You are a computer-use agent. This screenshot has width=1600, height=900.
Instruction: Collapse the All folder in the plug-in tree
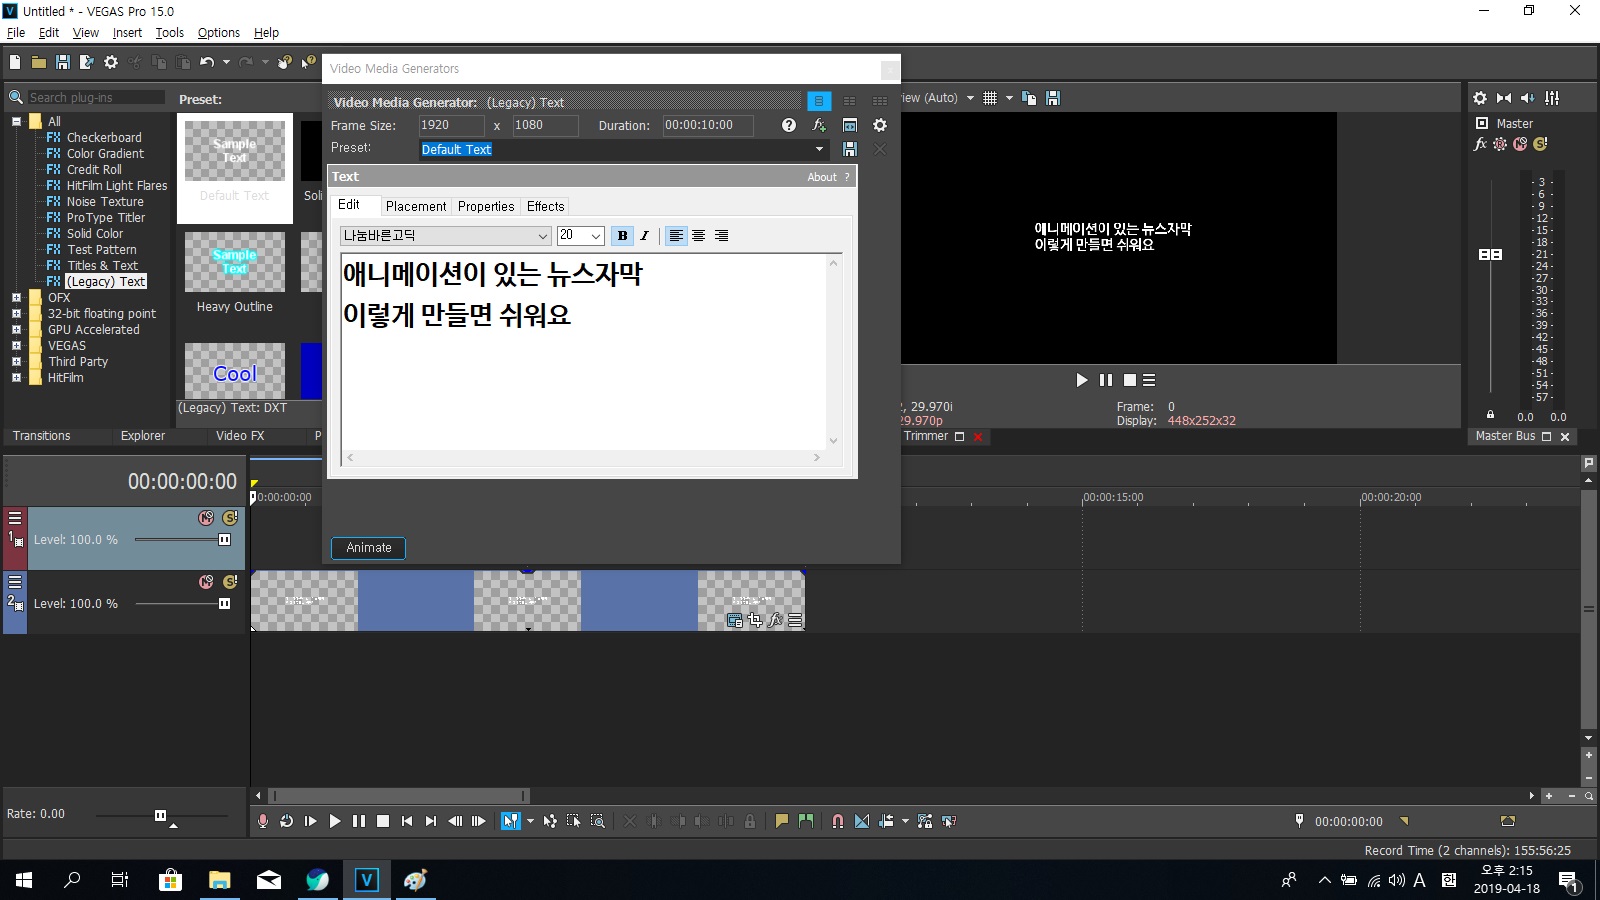(16, 121)
